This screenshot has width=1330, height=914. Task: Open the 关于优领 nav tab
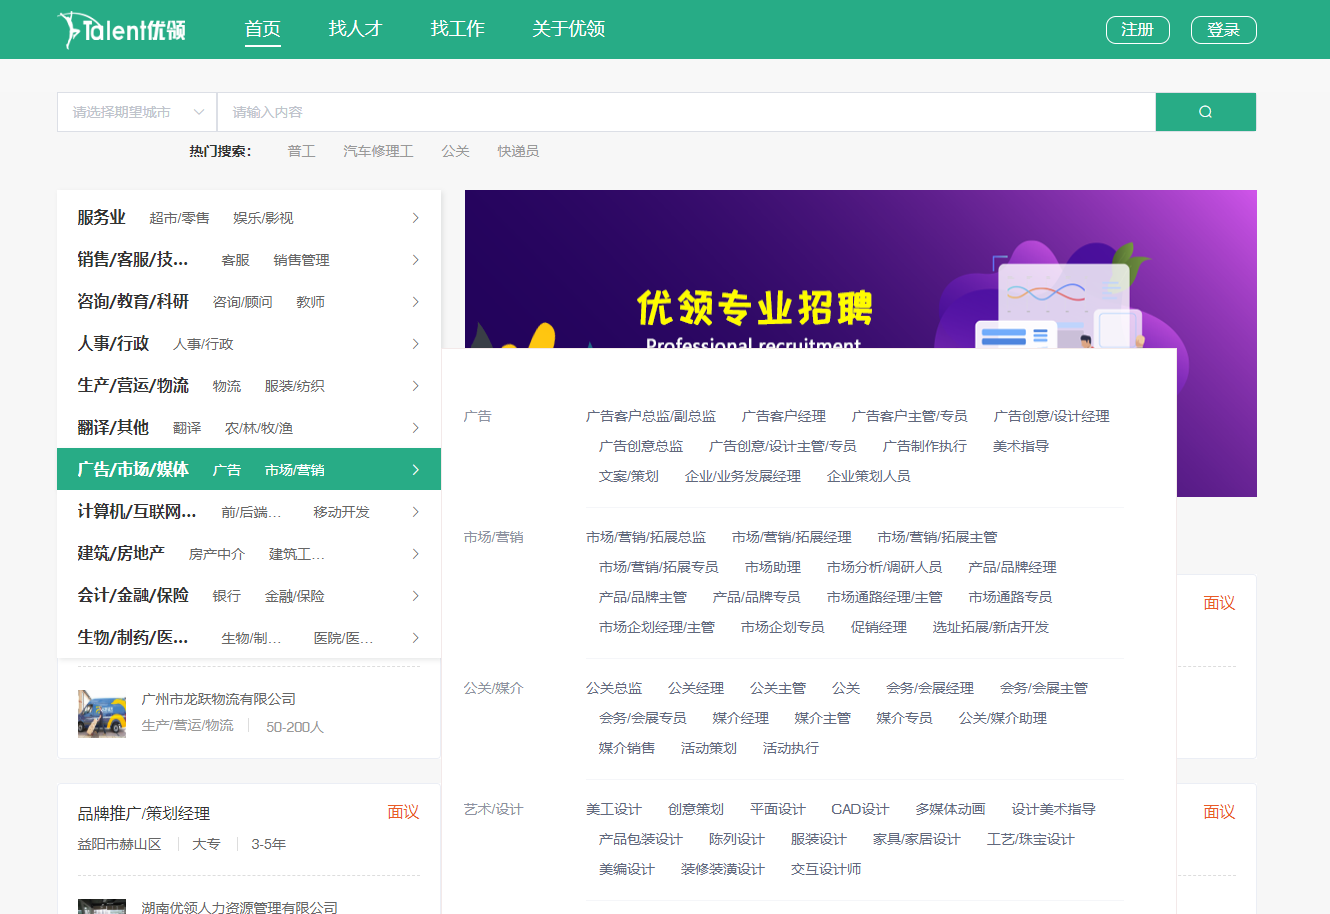click(569, 29)
